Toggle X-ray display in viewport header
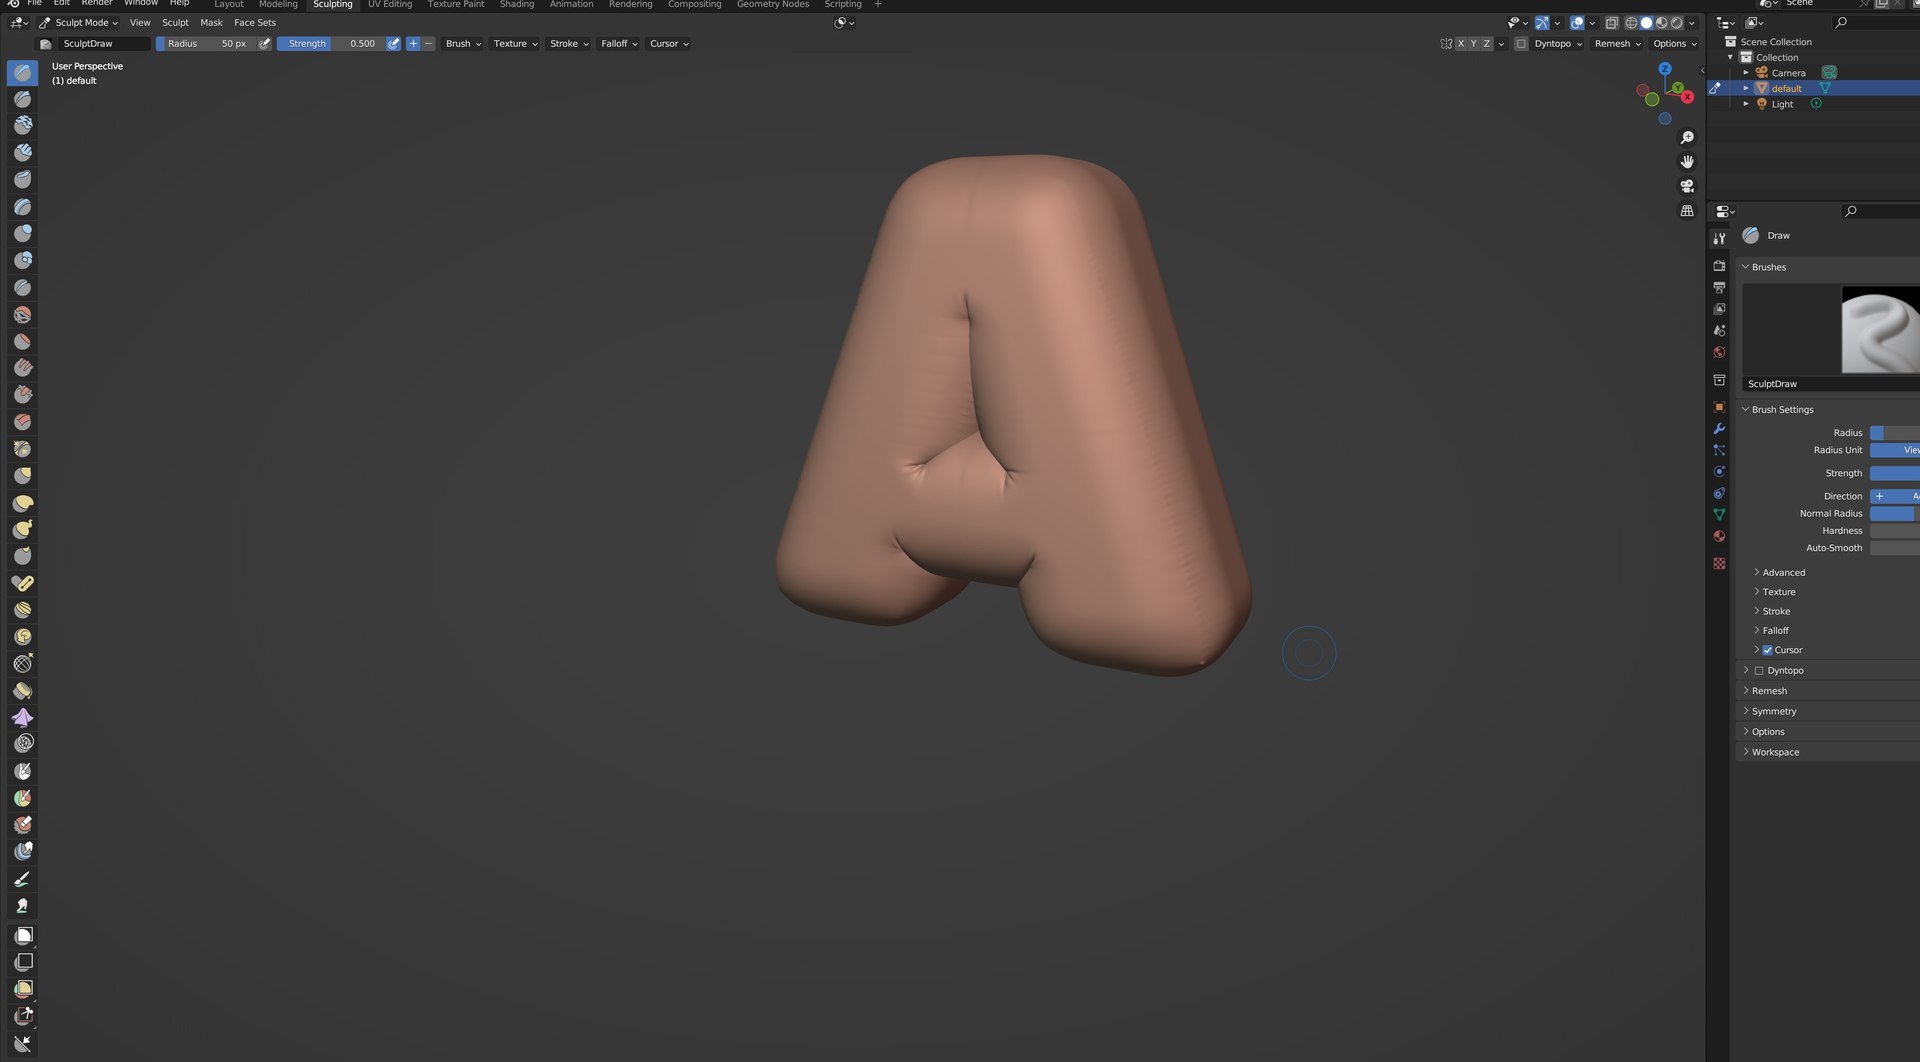1920x1062 pixels. (1612, 23)
